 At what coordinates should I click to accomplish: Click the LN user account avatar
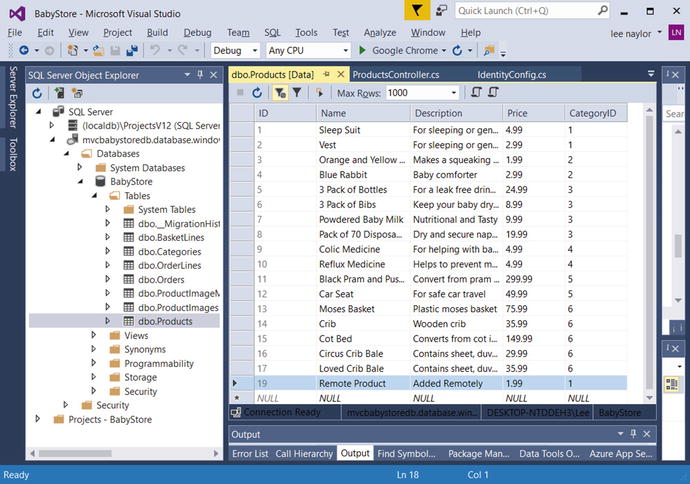pyautogui.click(x=676, y=32)
